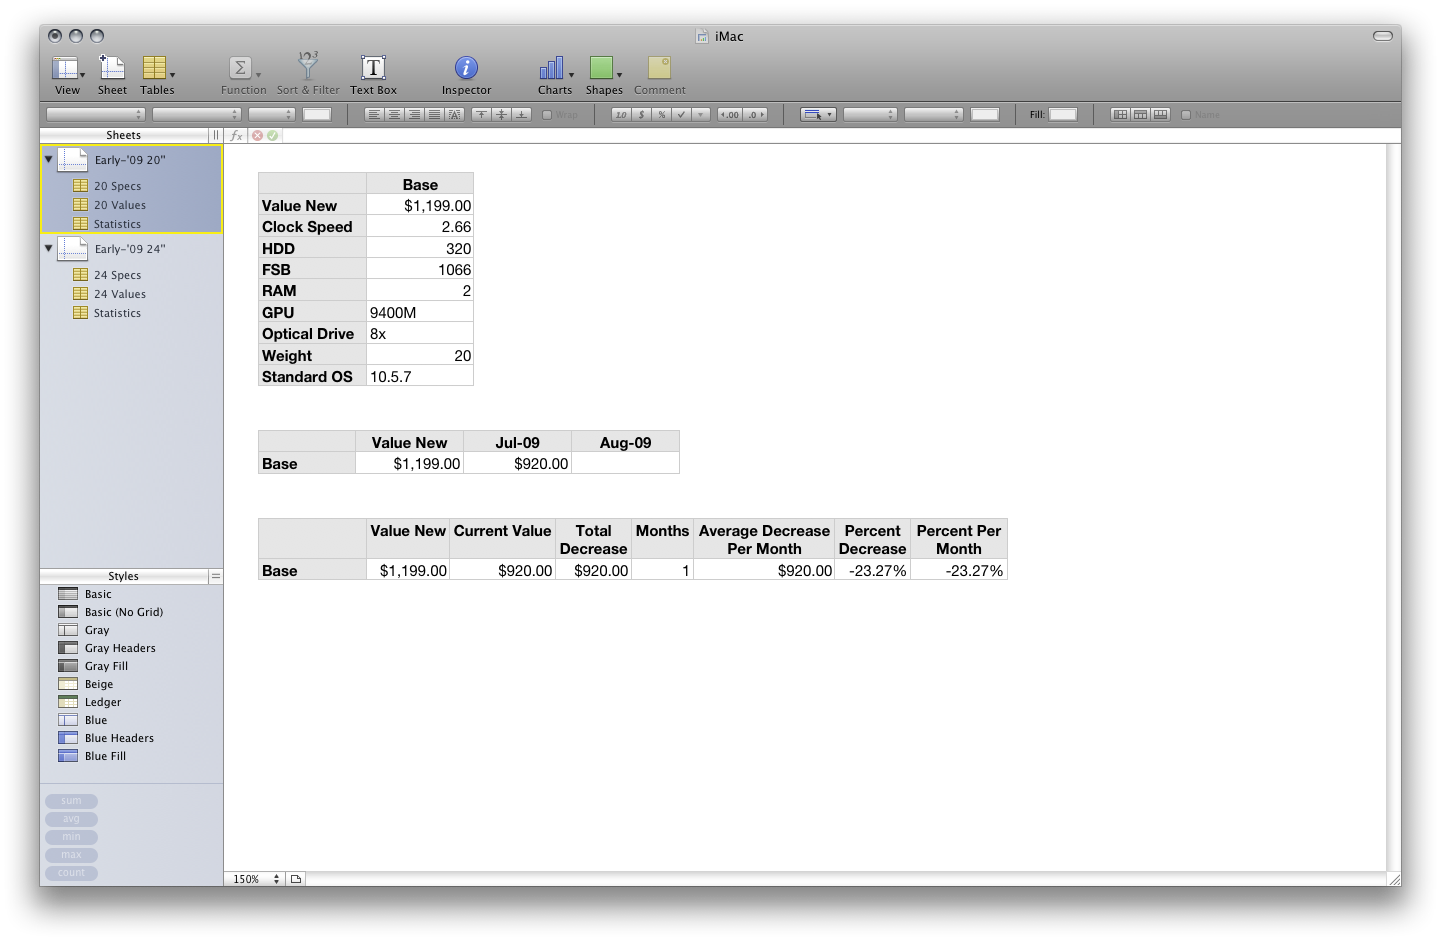Select the 24 Specs table
Image resolution: width=1441 pixels, height=941 pixels.
(117, 275)
